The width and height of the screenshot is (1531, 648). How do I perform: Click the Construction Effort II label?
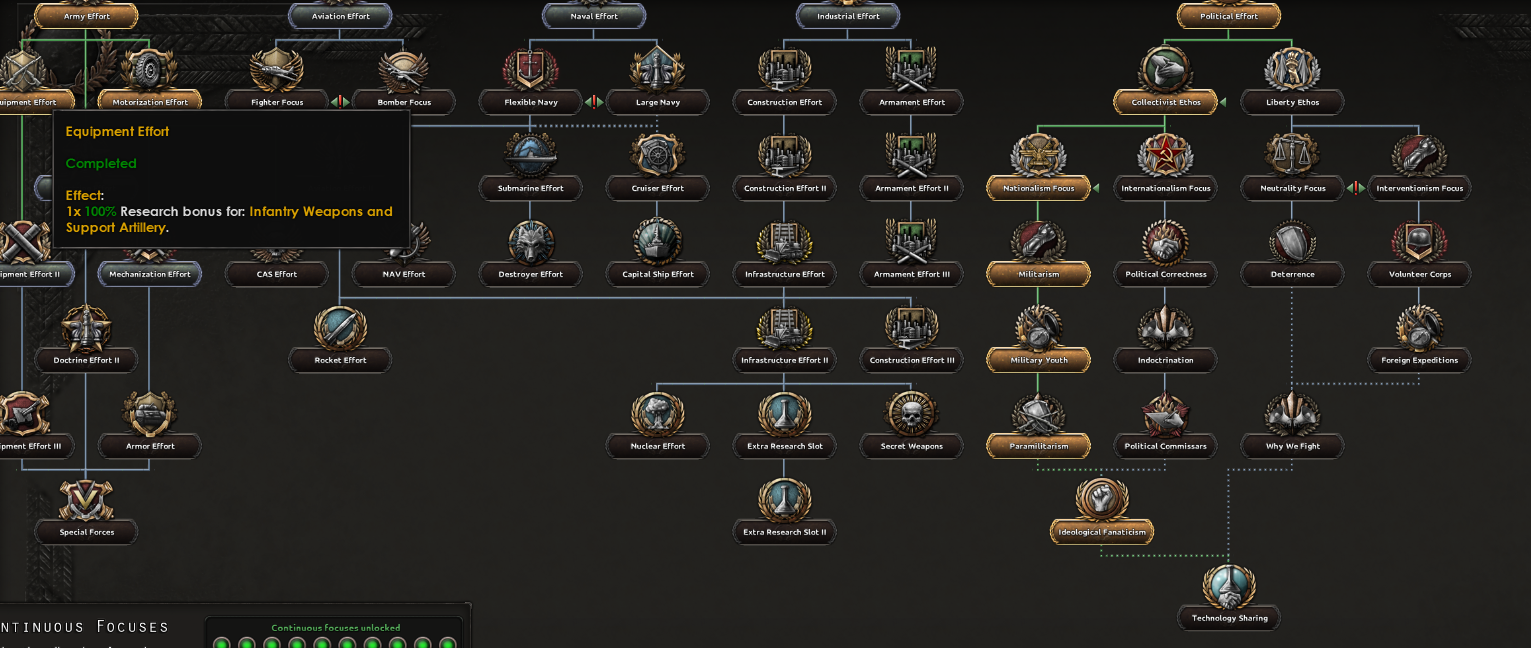(x=785, y=188)
